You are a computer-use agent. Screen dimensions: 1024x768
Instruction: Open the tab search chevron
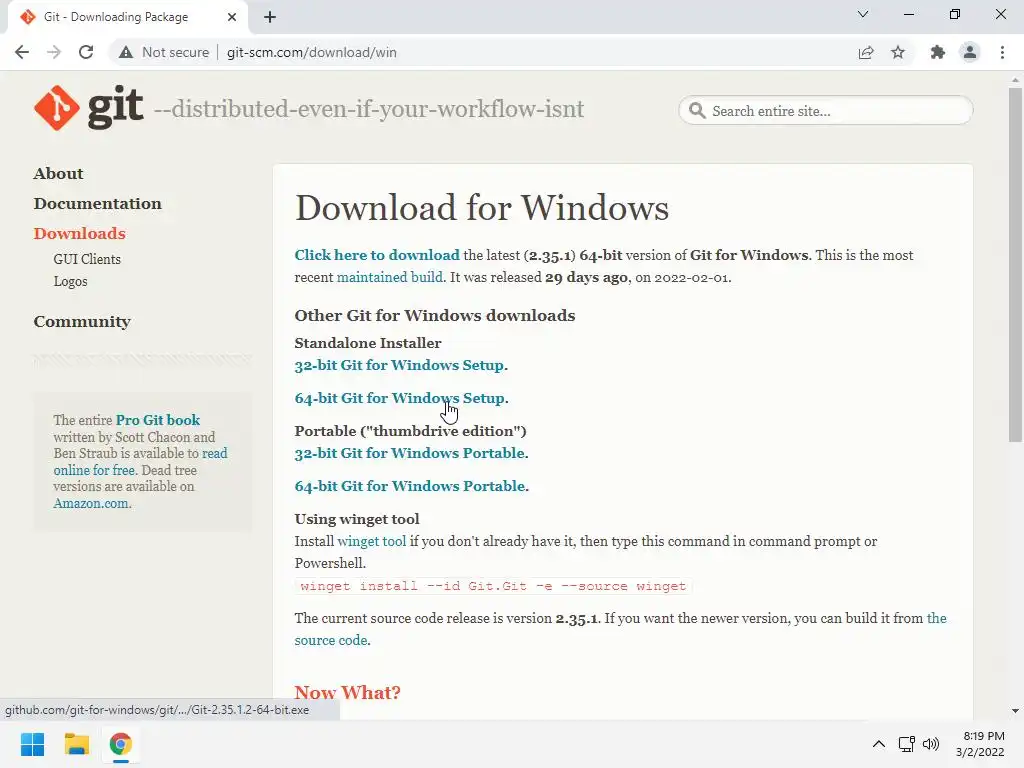tap(863, 14)
